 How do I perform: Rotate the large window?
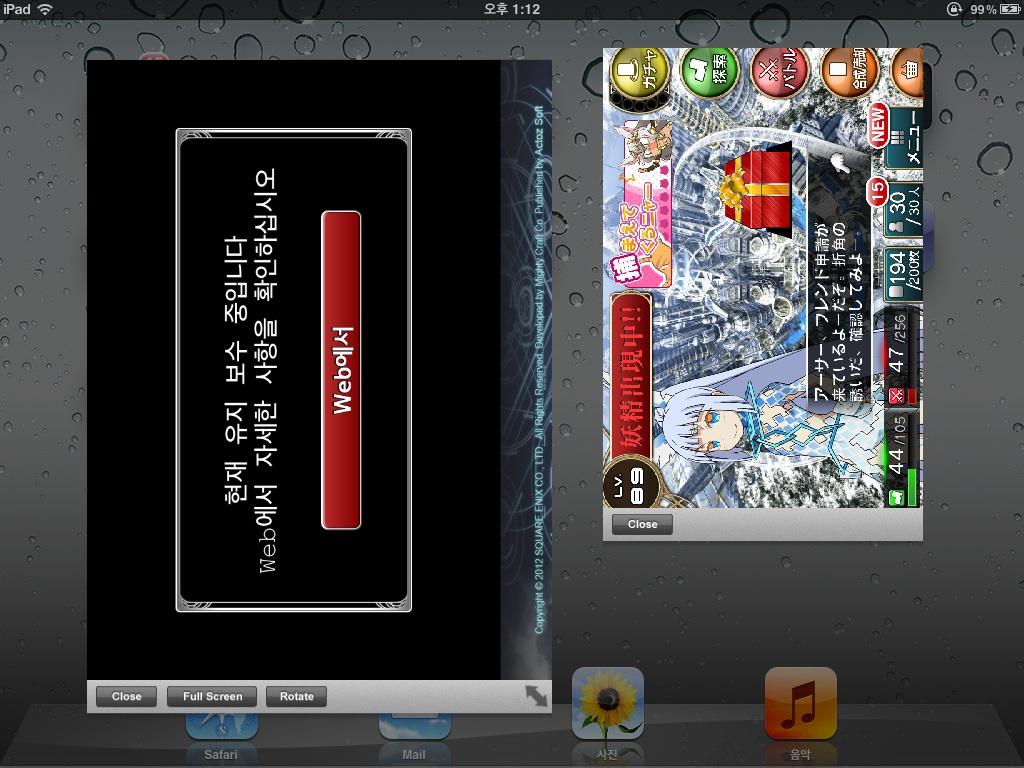pyautogui.click(x=296, y=696)
